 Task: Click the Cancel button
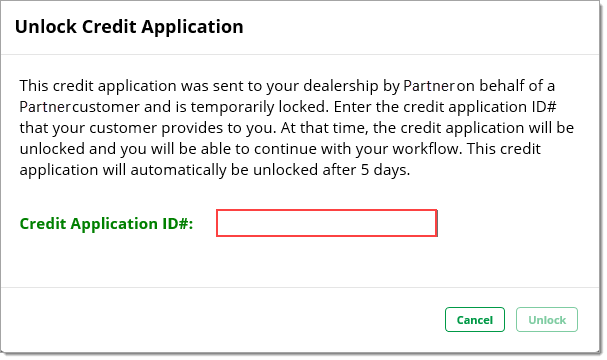(475, 320)
